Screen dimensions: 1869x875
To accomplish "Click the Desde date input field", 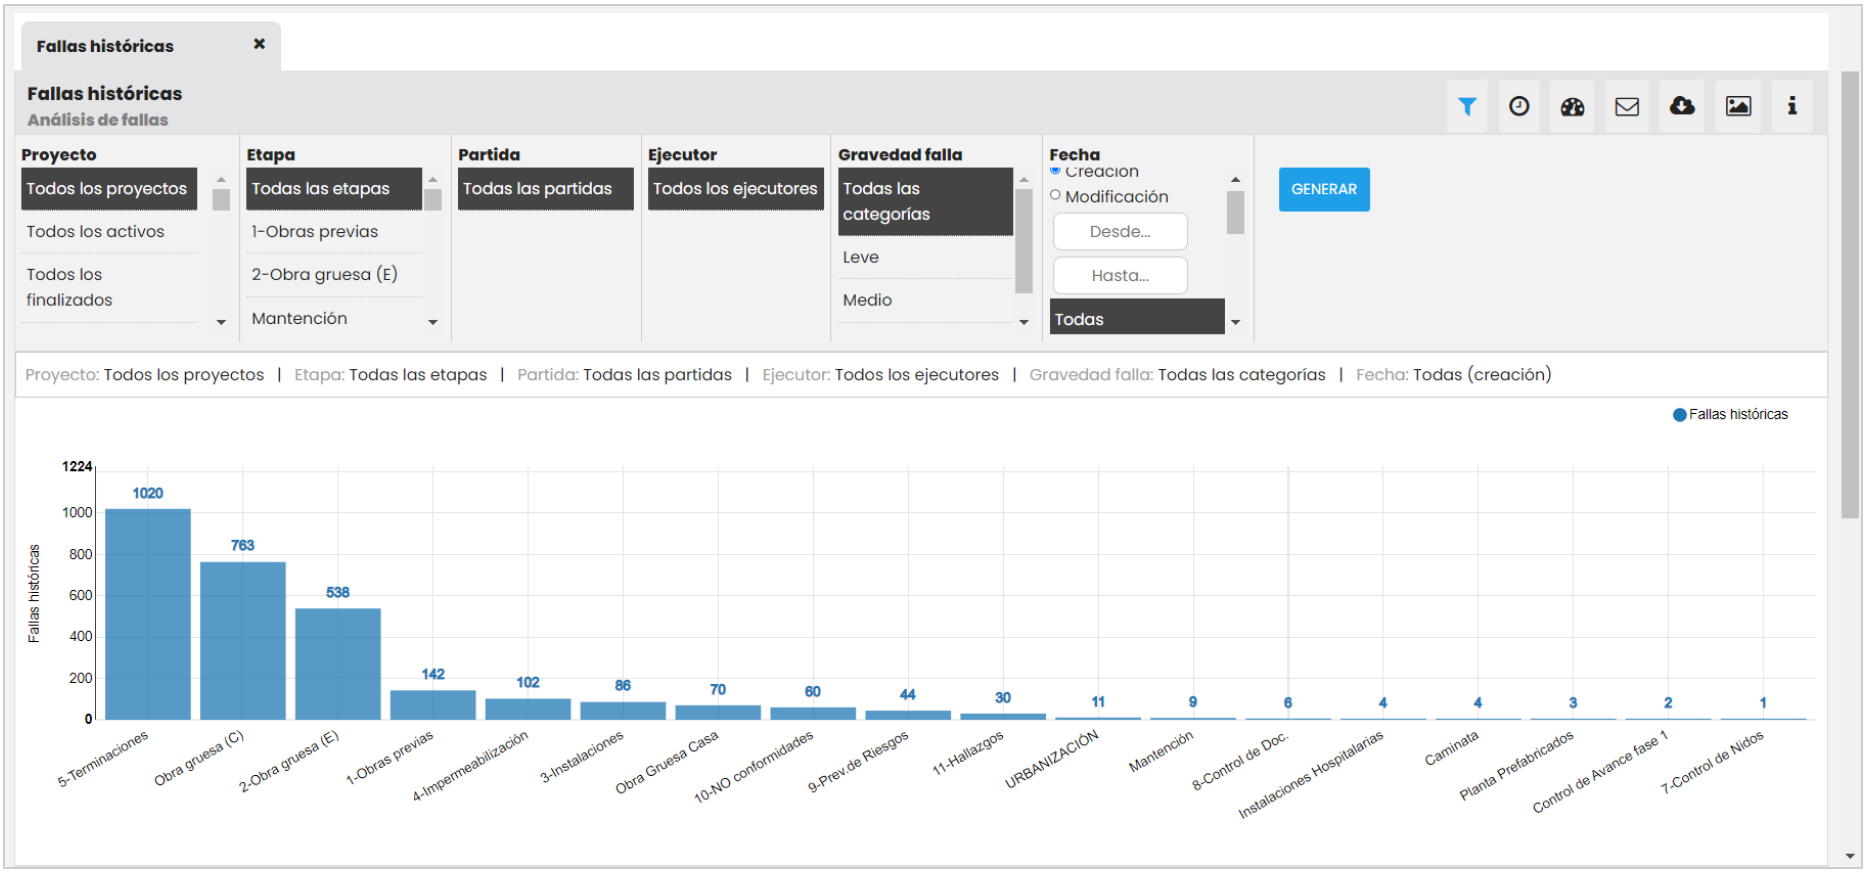I will click(x=1120, y=231).
